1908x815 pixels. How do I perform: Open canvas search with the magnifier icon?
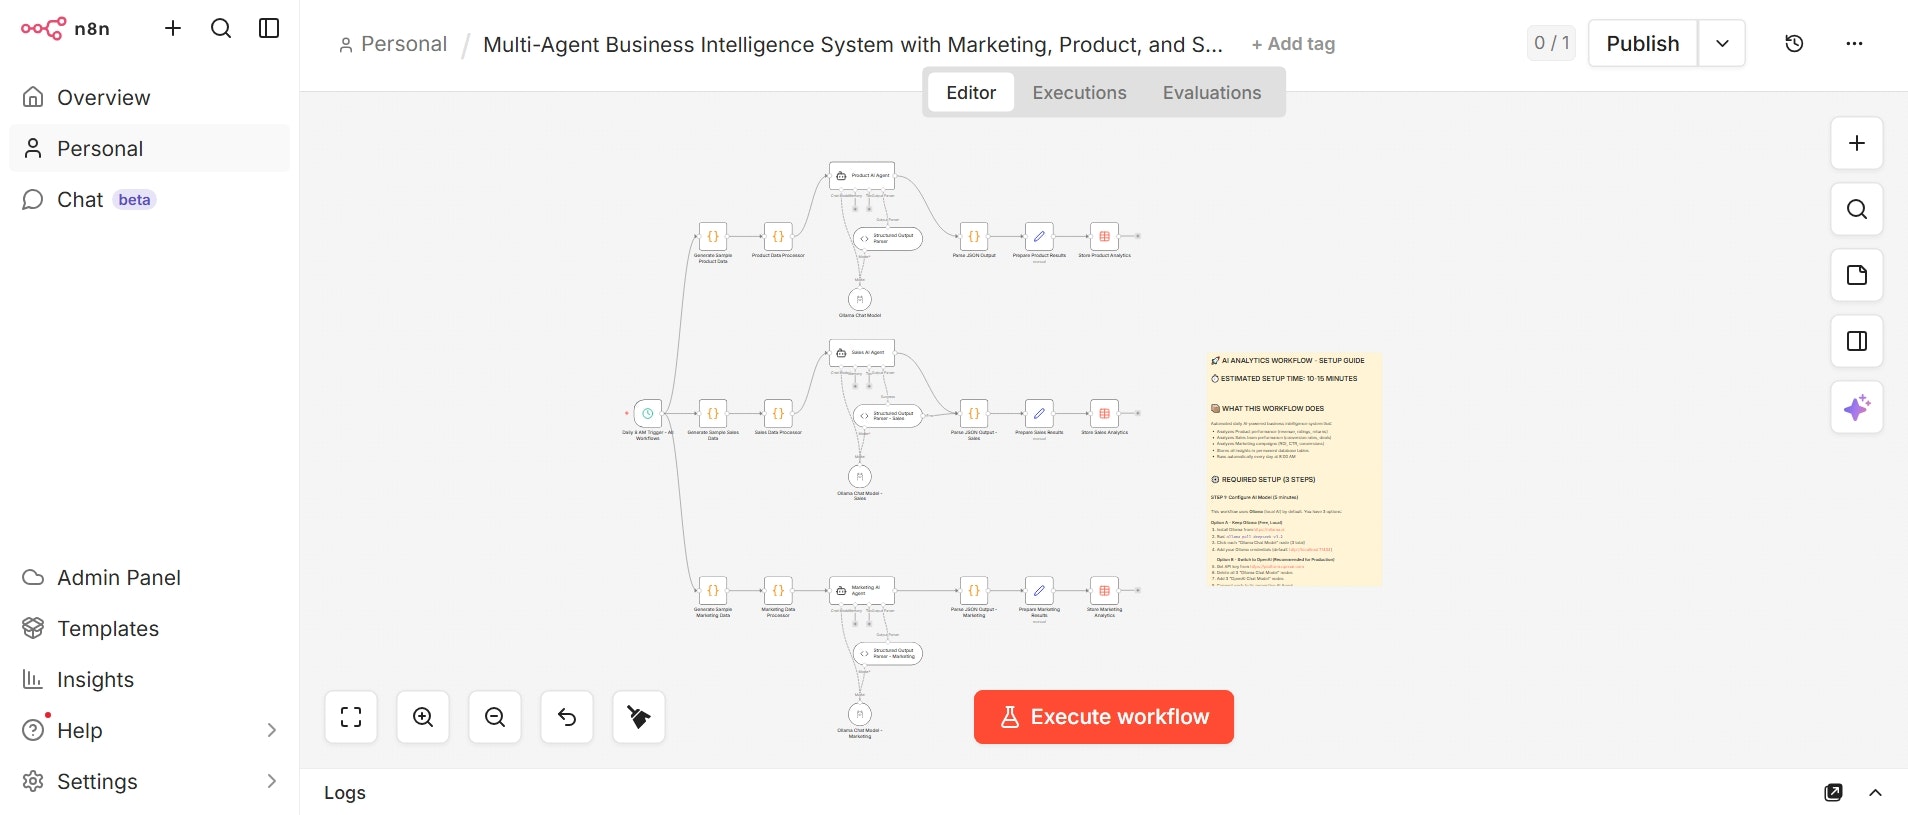click(1857, 210)
